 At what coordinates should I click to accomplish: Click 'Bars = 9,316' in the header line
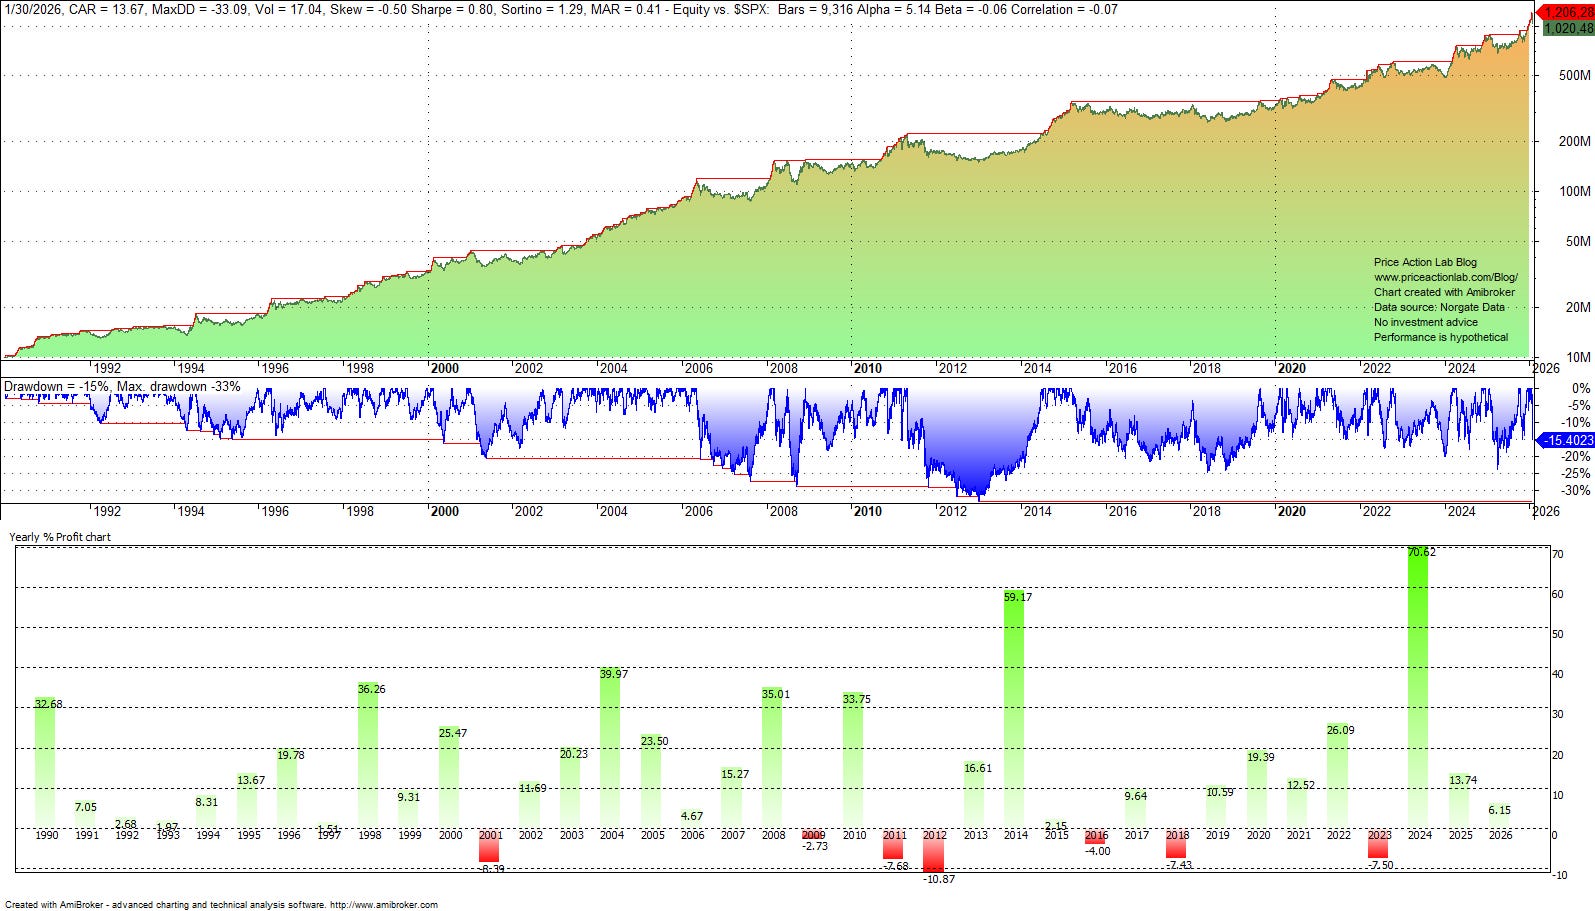pyautogui.click(x=815, y=9)
